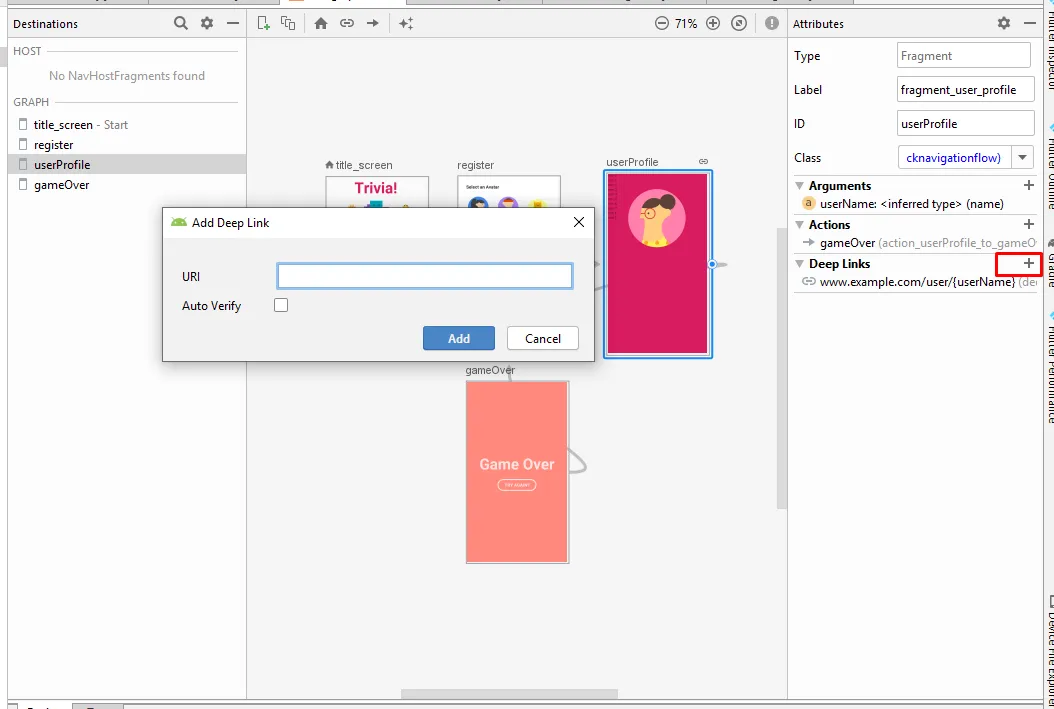Click the New Destination icon in toolbar
This screenshot has height=709, width=1054.
(264, 23)
